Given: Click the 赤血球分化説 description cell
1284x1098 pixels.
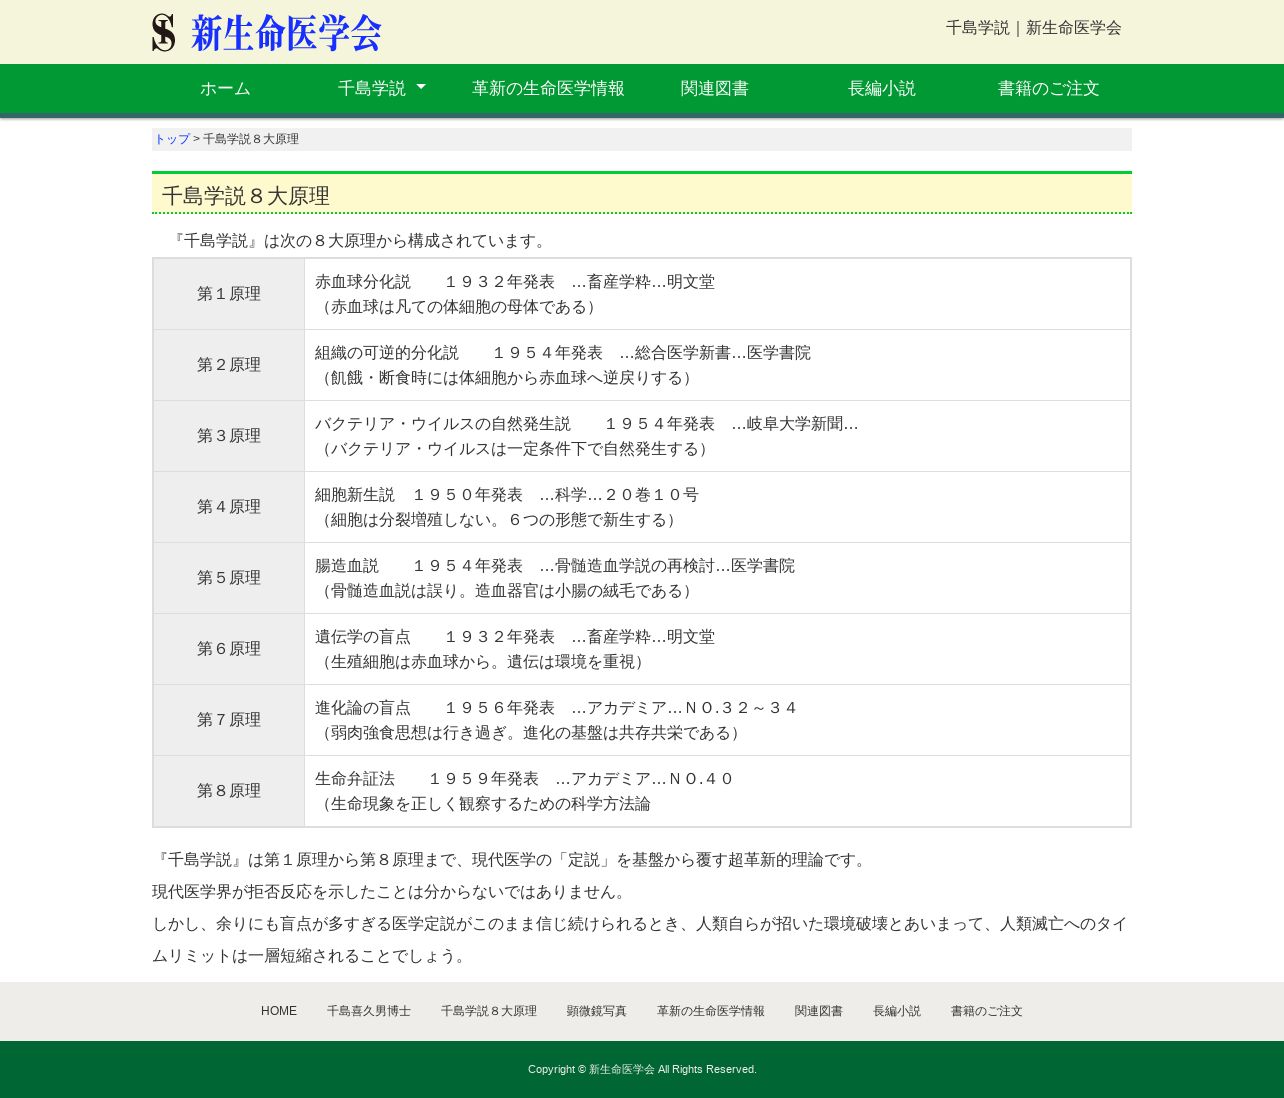Looking at the screenshot, I should (717, 294).
